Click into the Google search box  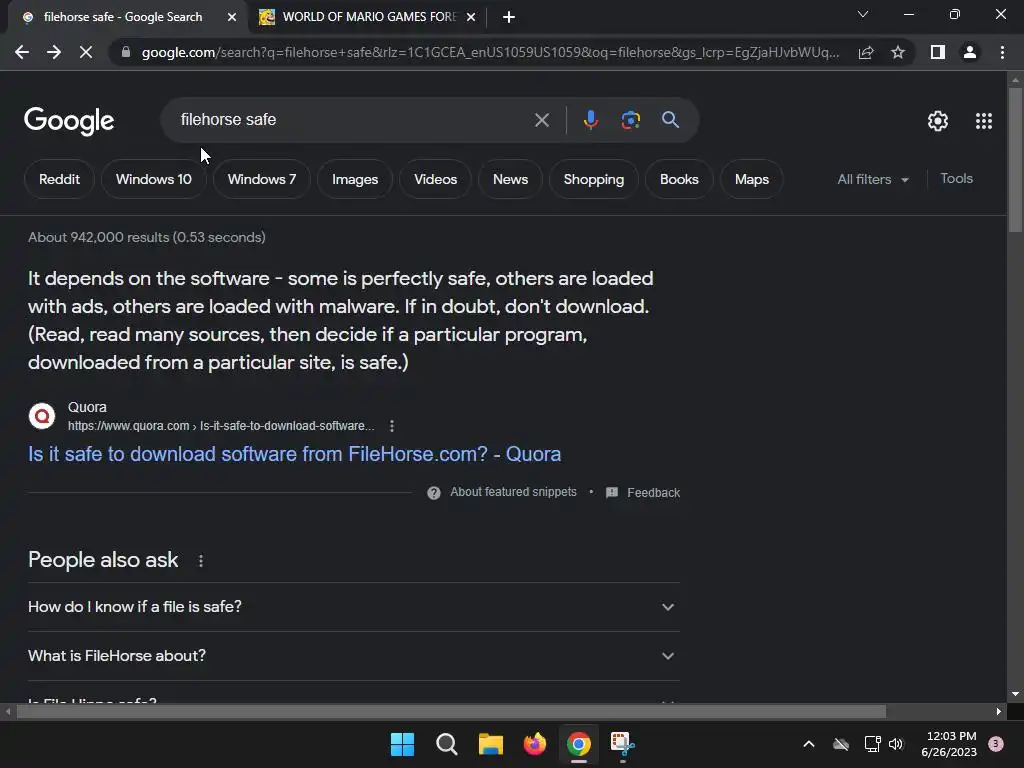[353, 120]
